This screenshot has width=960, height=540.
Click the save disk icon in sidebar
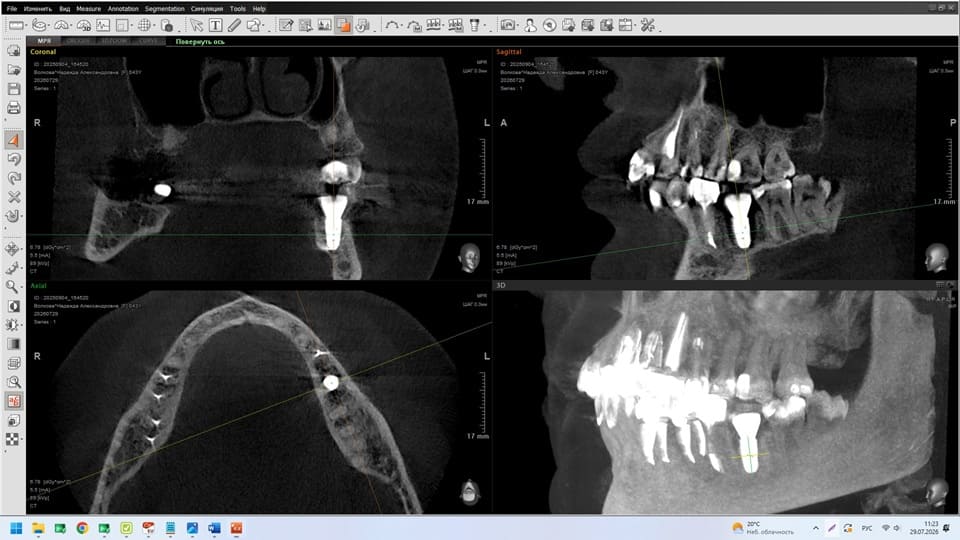[13, 89]
